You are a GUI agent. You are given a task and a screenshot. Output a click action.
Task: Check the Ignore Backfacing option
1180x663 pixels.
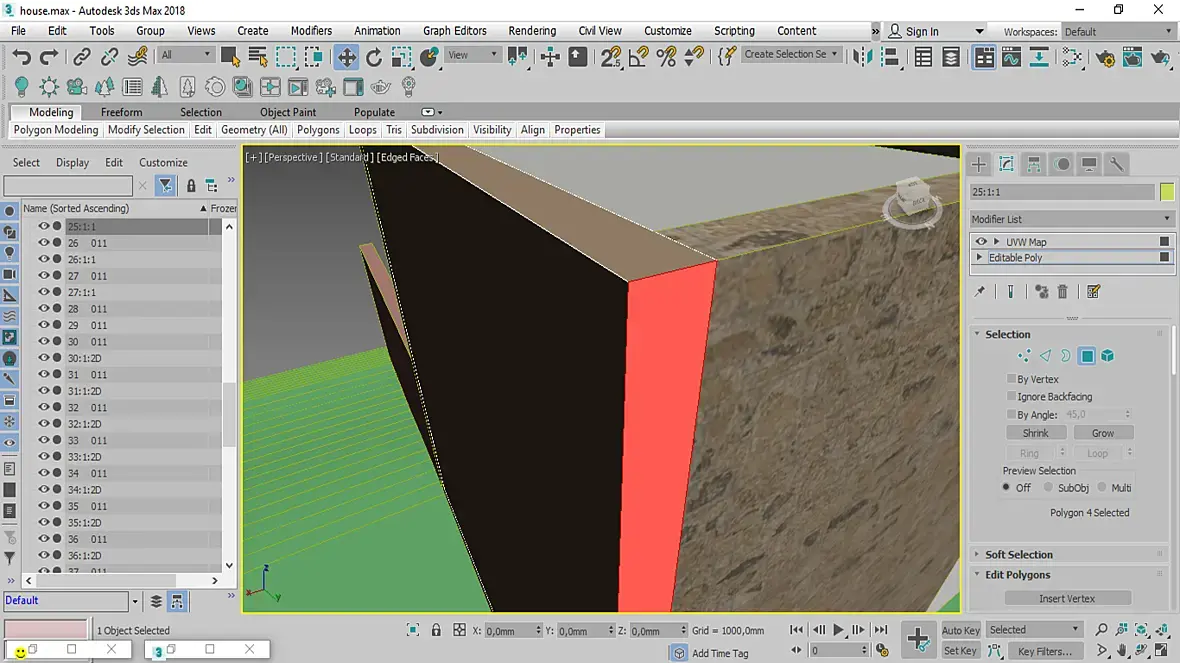point(1011,397)
